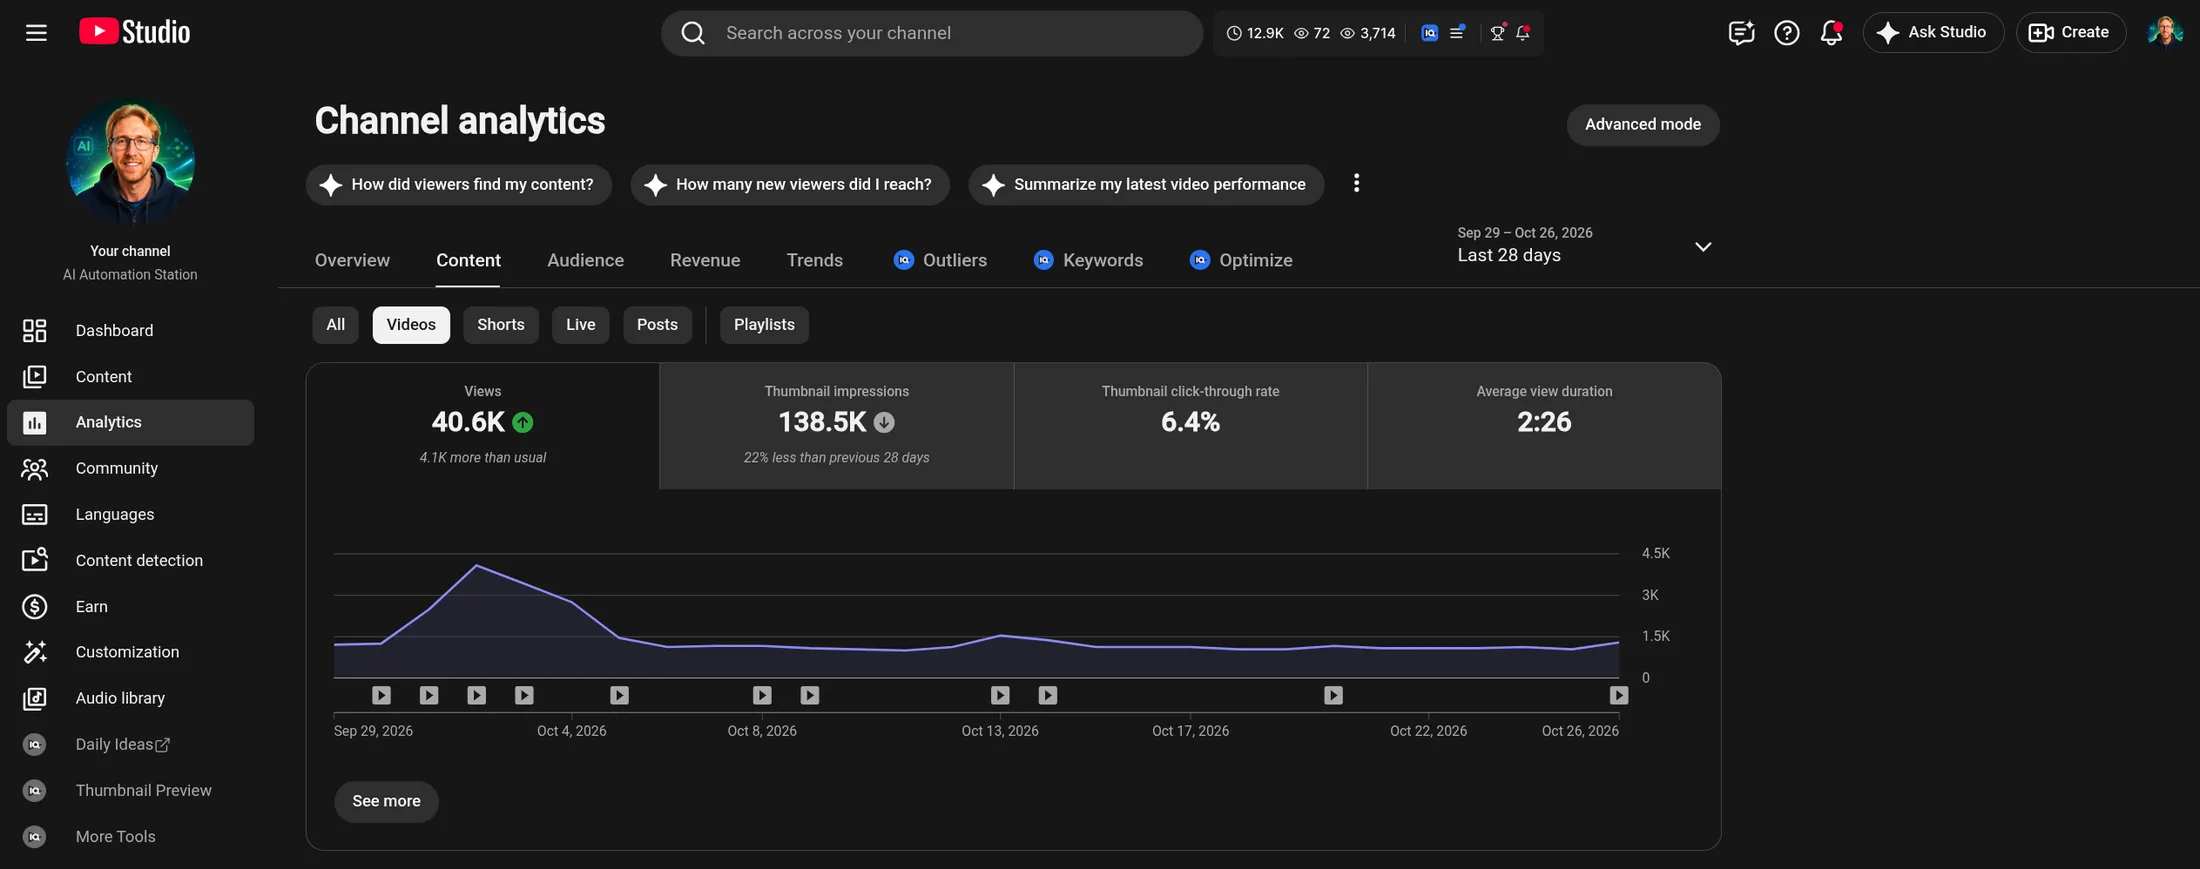Open Daily Ideas external link

click(x=130, y=744)
